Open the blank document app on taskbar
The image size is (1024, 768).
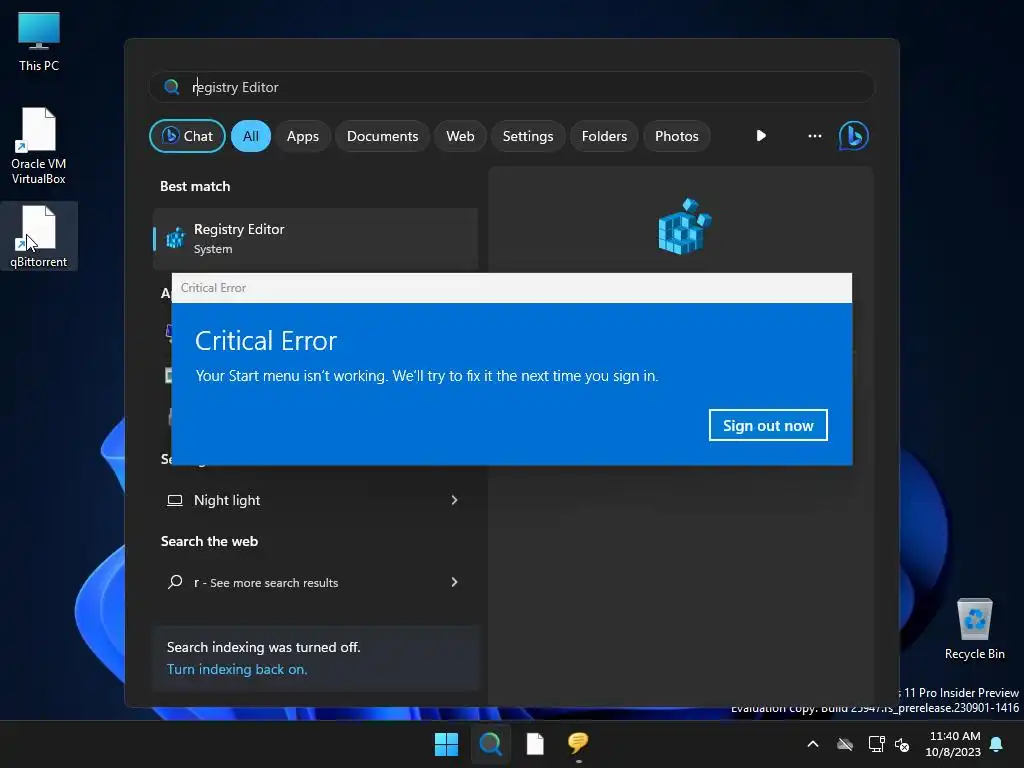(535, 744)
